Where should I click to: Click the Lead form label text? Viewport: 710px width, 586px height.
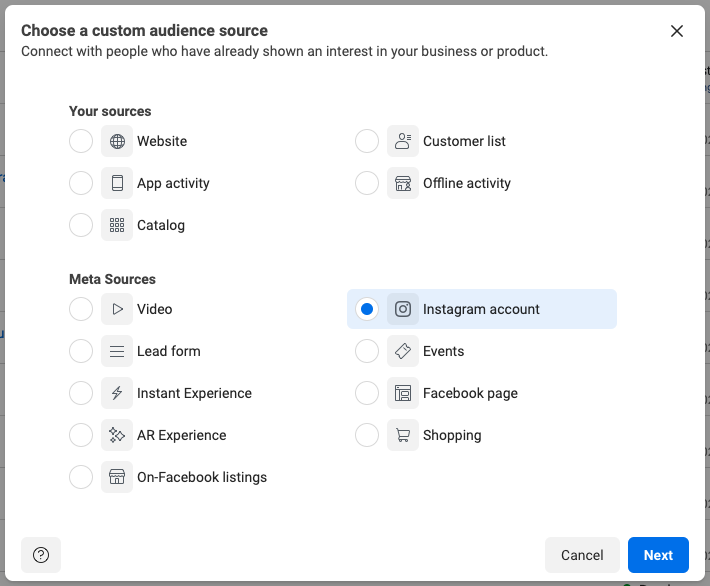tap(168, 351)
